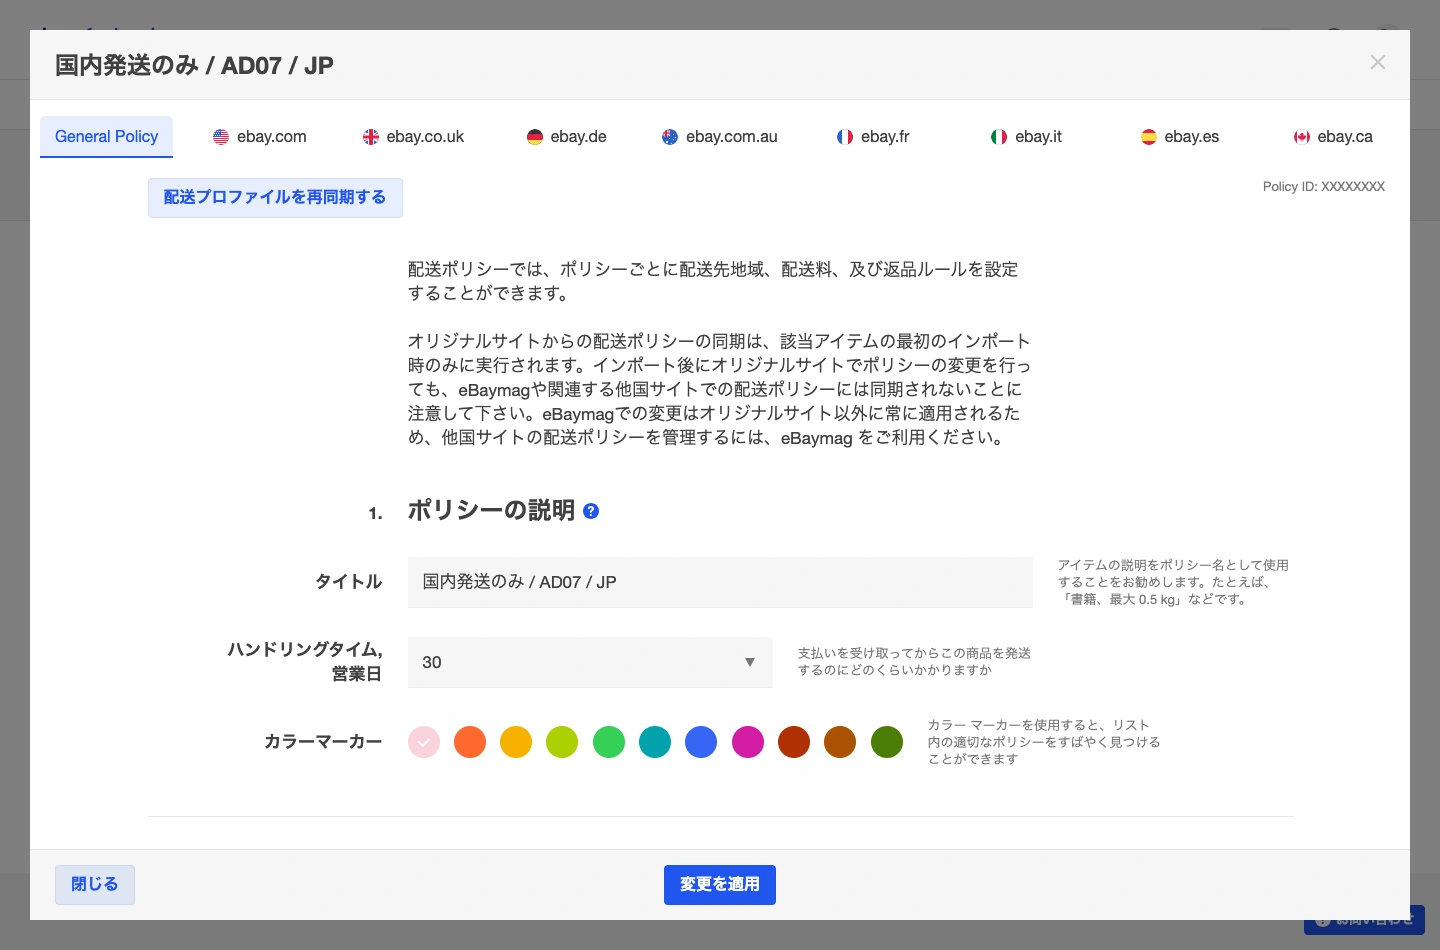Viewport: 1440px width, 950px height.
Task: Open the ebay.com.au tab
Action: click(720, 137)
